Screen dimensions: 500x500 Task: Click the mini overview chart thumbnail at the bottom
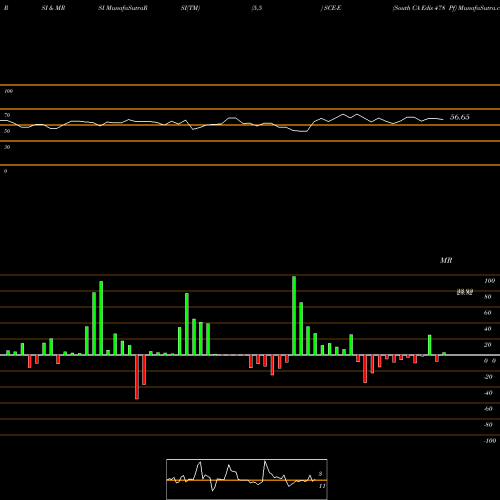click(247, 479)
